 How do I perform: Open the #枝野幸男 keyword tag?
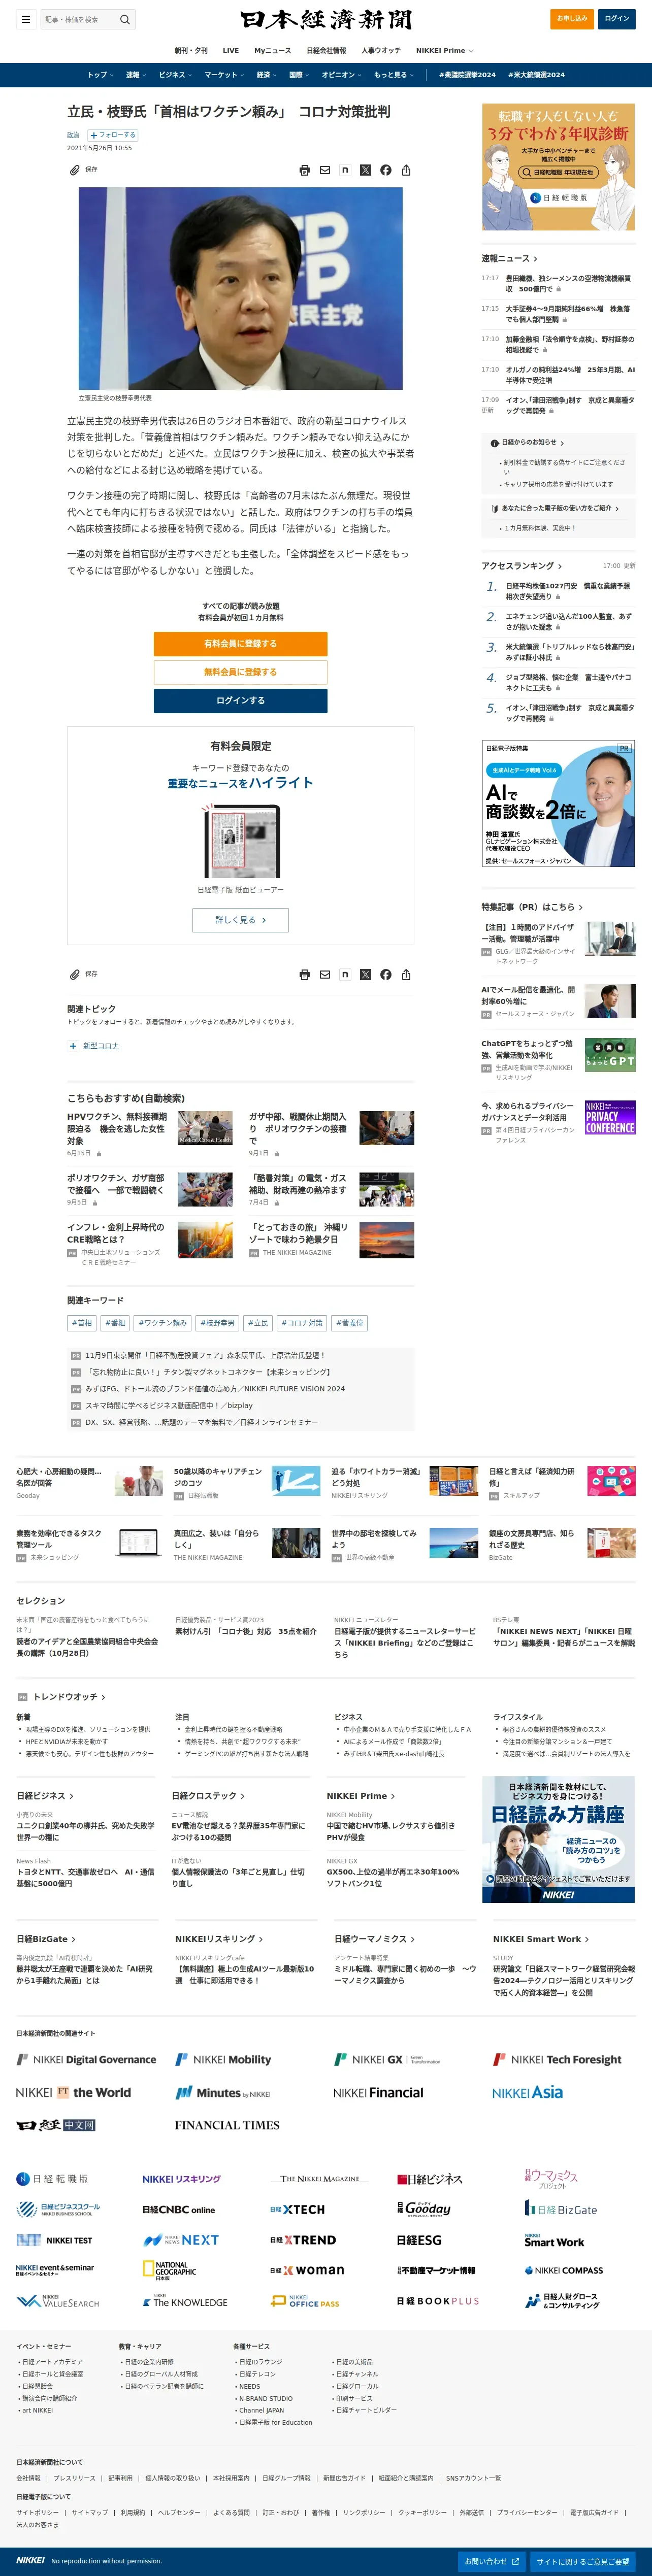pyautogui.click(x=217, y=1323)
